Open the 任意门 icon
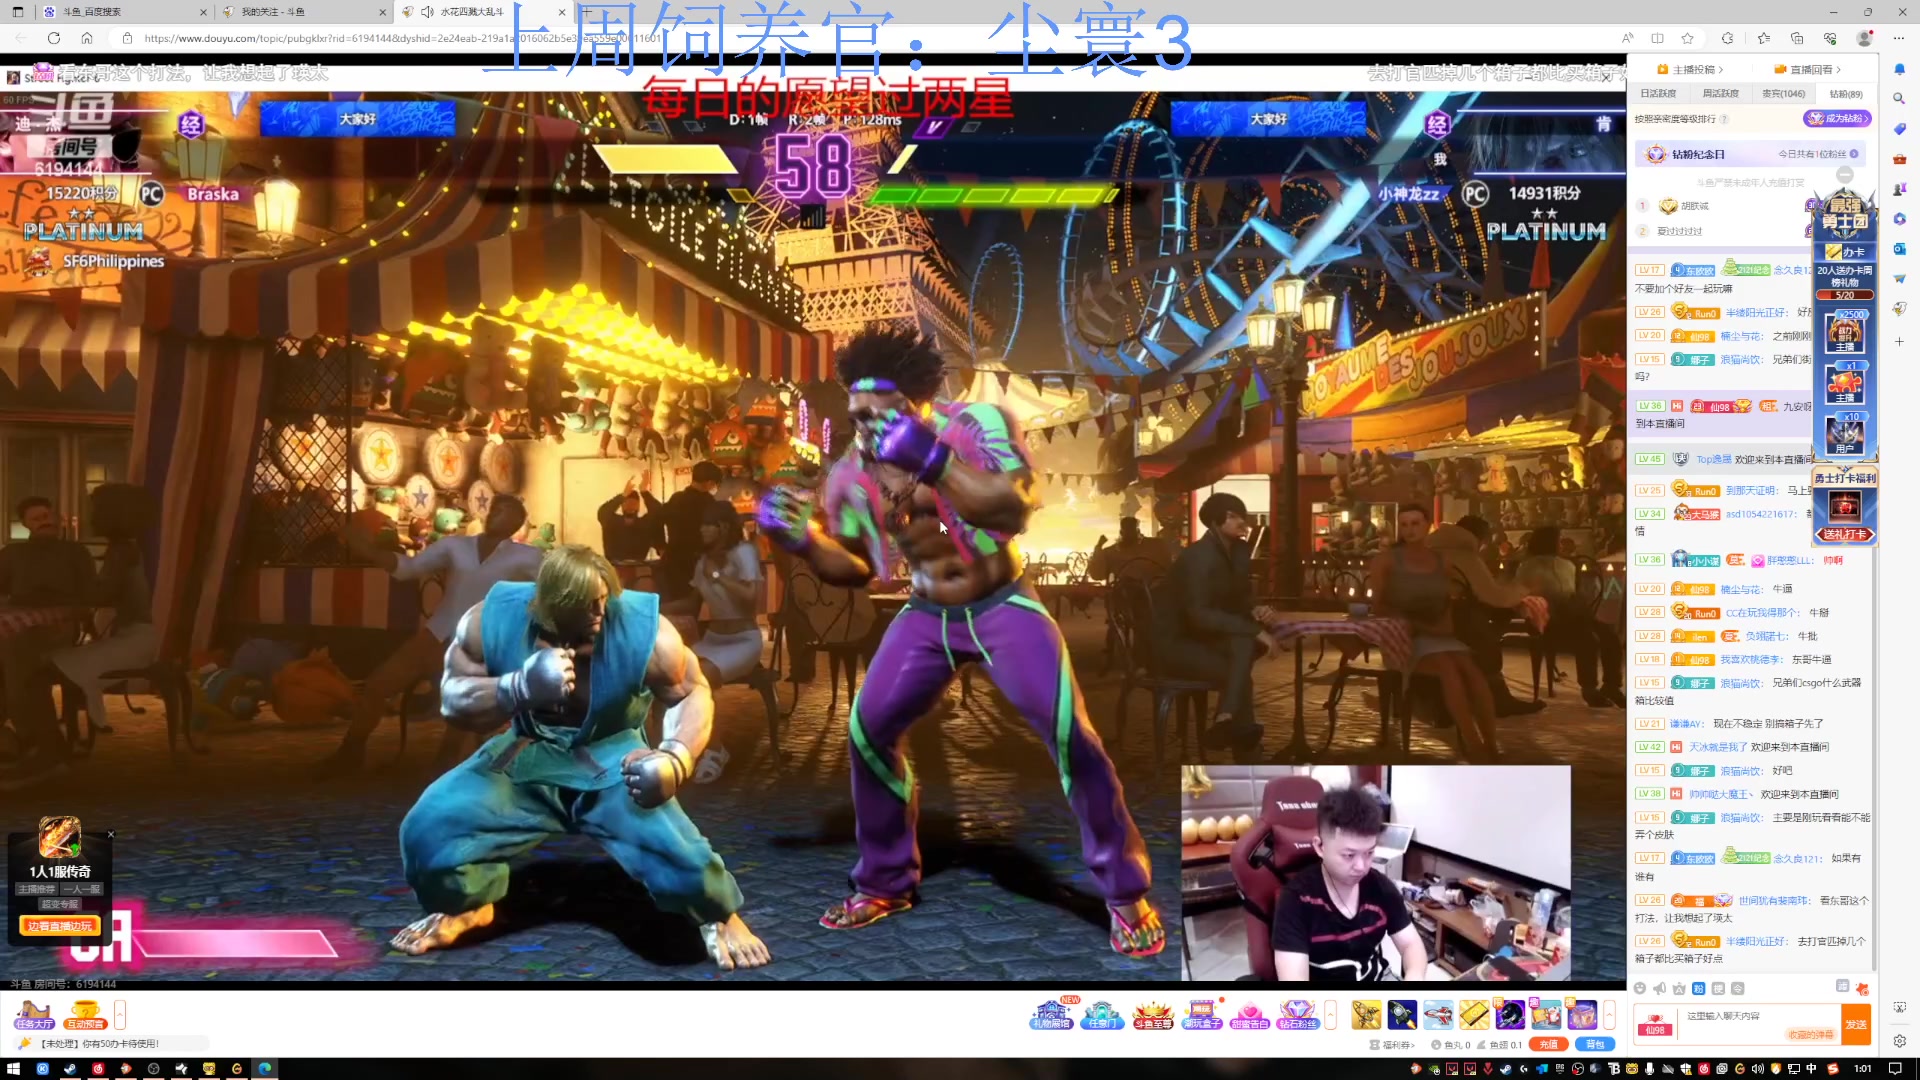 [x=1102, y=1014]
